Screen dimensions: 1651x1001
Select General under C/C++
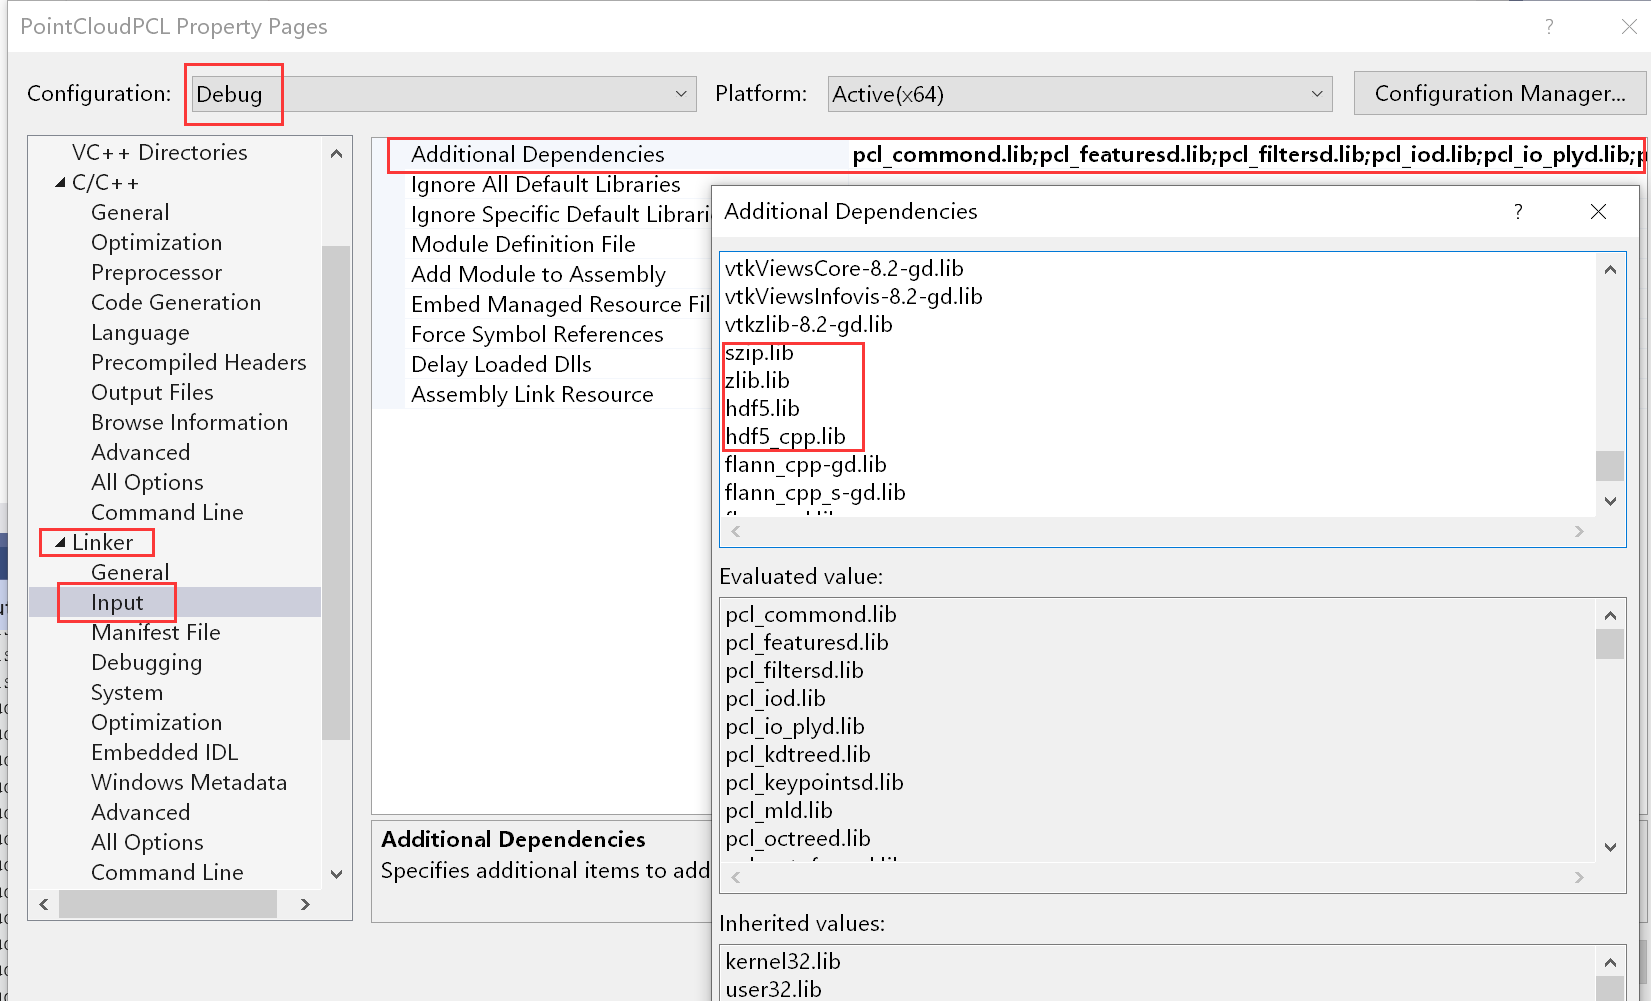tap(130, 212)
